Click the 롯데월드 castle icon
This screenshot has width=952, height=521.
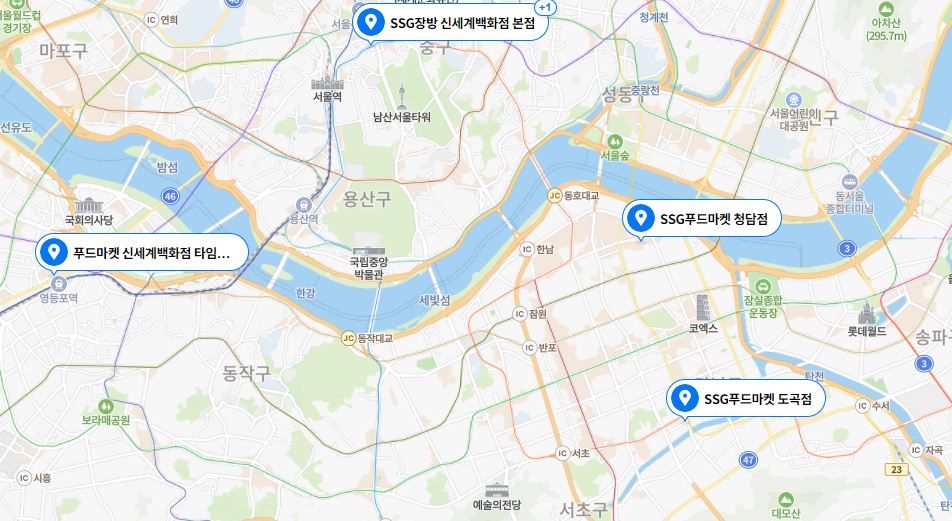pos(866,313)
